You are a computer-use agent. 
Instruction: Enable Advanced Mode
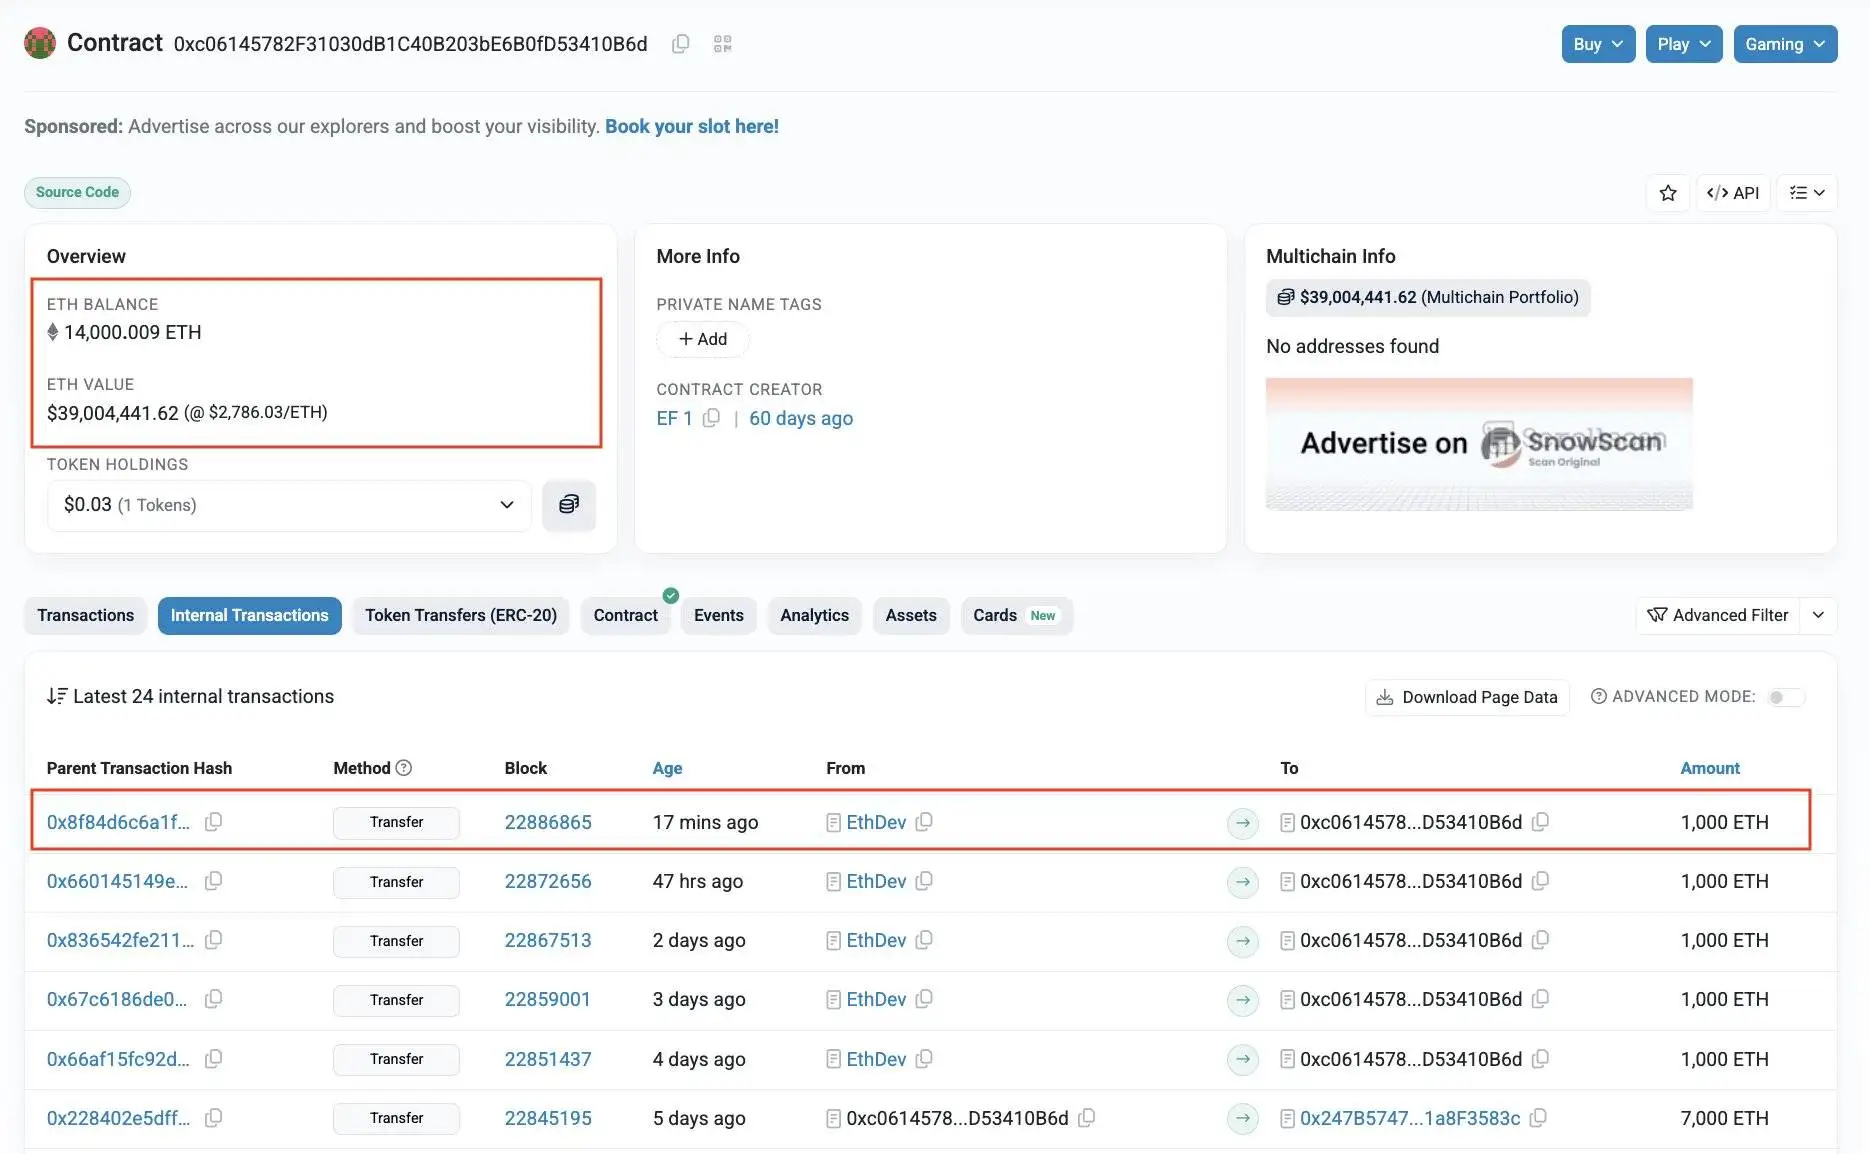click(x=1785, y=697)
